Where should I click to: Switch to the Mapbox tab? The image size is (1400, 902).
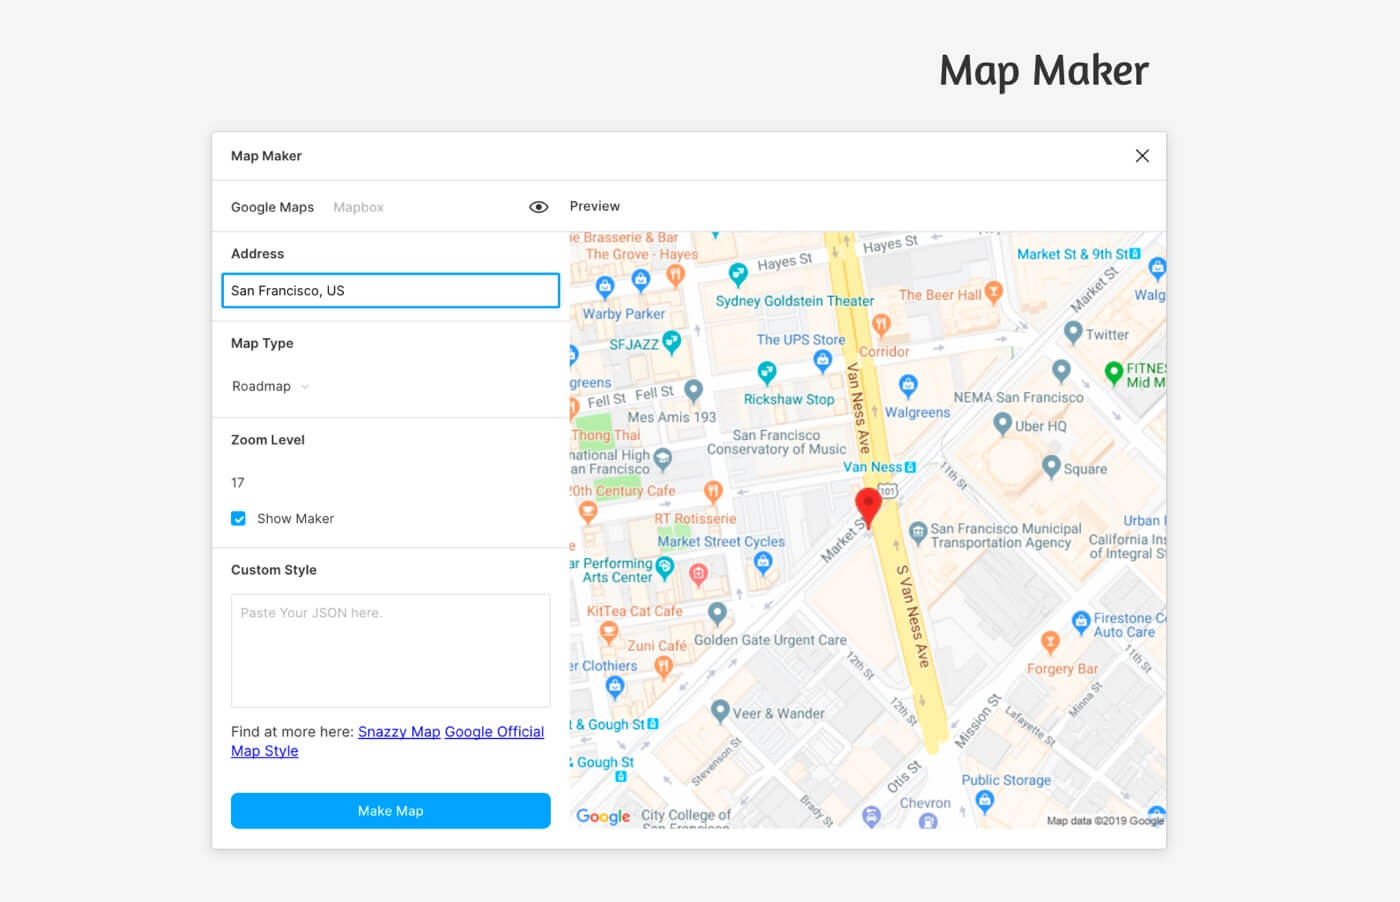click(x=358, y=207)
